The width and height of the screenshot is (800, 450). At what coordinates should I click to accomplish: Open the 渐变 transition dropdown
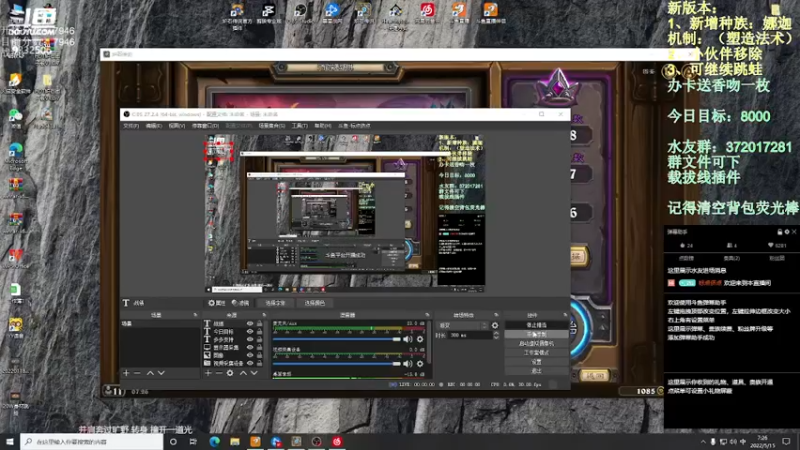463,326
